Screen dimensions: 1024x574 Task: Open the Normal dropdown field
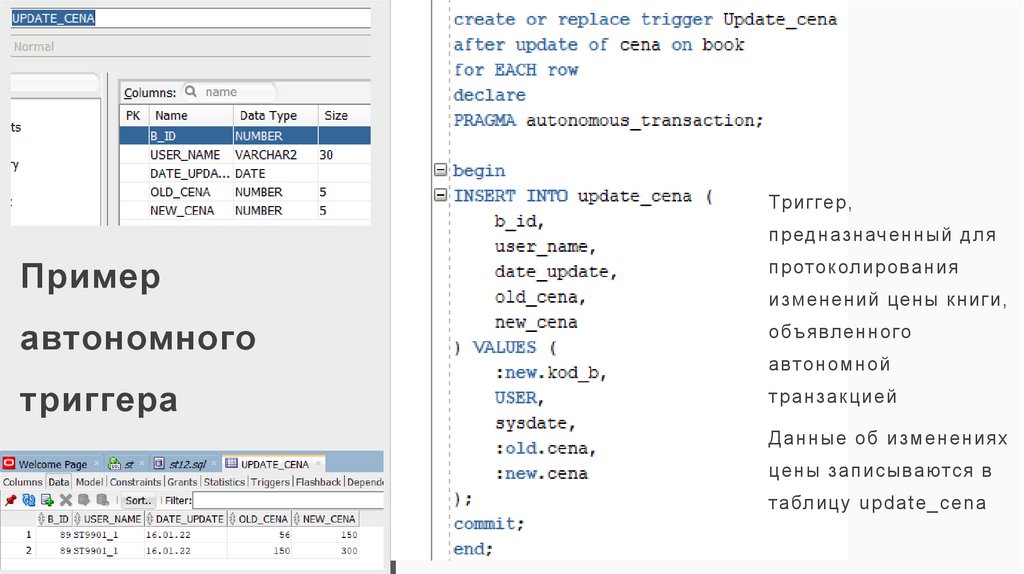tap(190, 47)
